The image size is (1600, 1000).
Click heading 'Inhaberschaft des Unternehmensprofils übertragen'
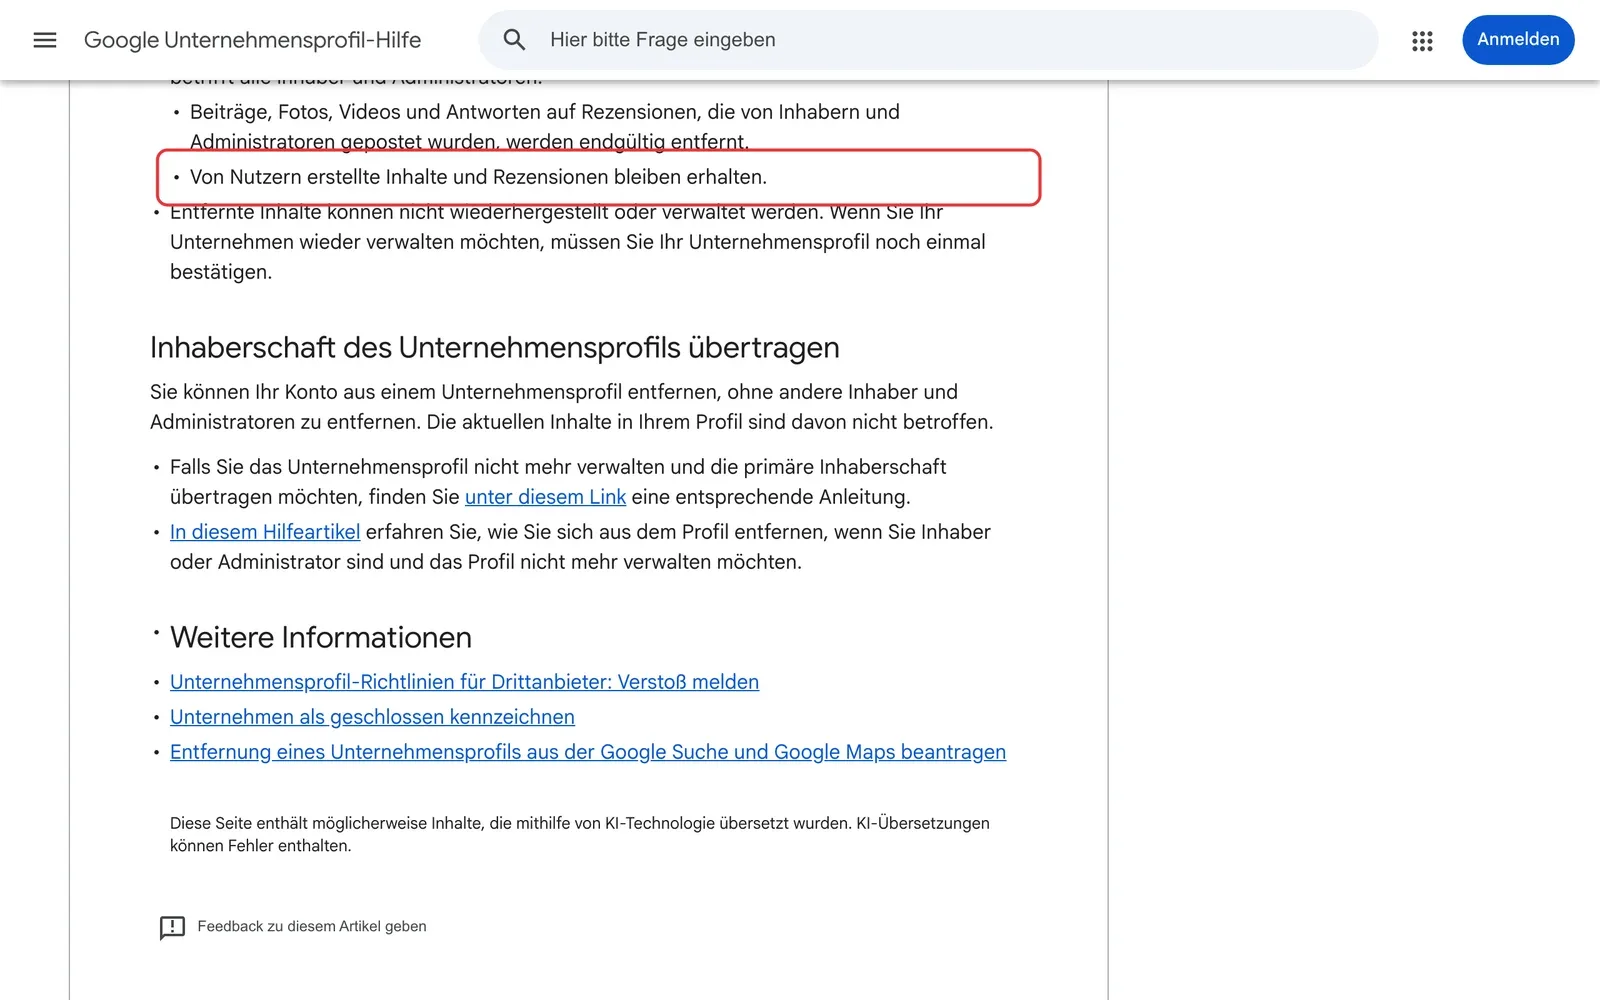click(x=494, y=348)
